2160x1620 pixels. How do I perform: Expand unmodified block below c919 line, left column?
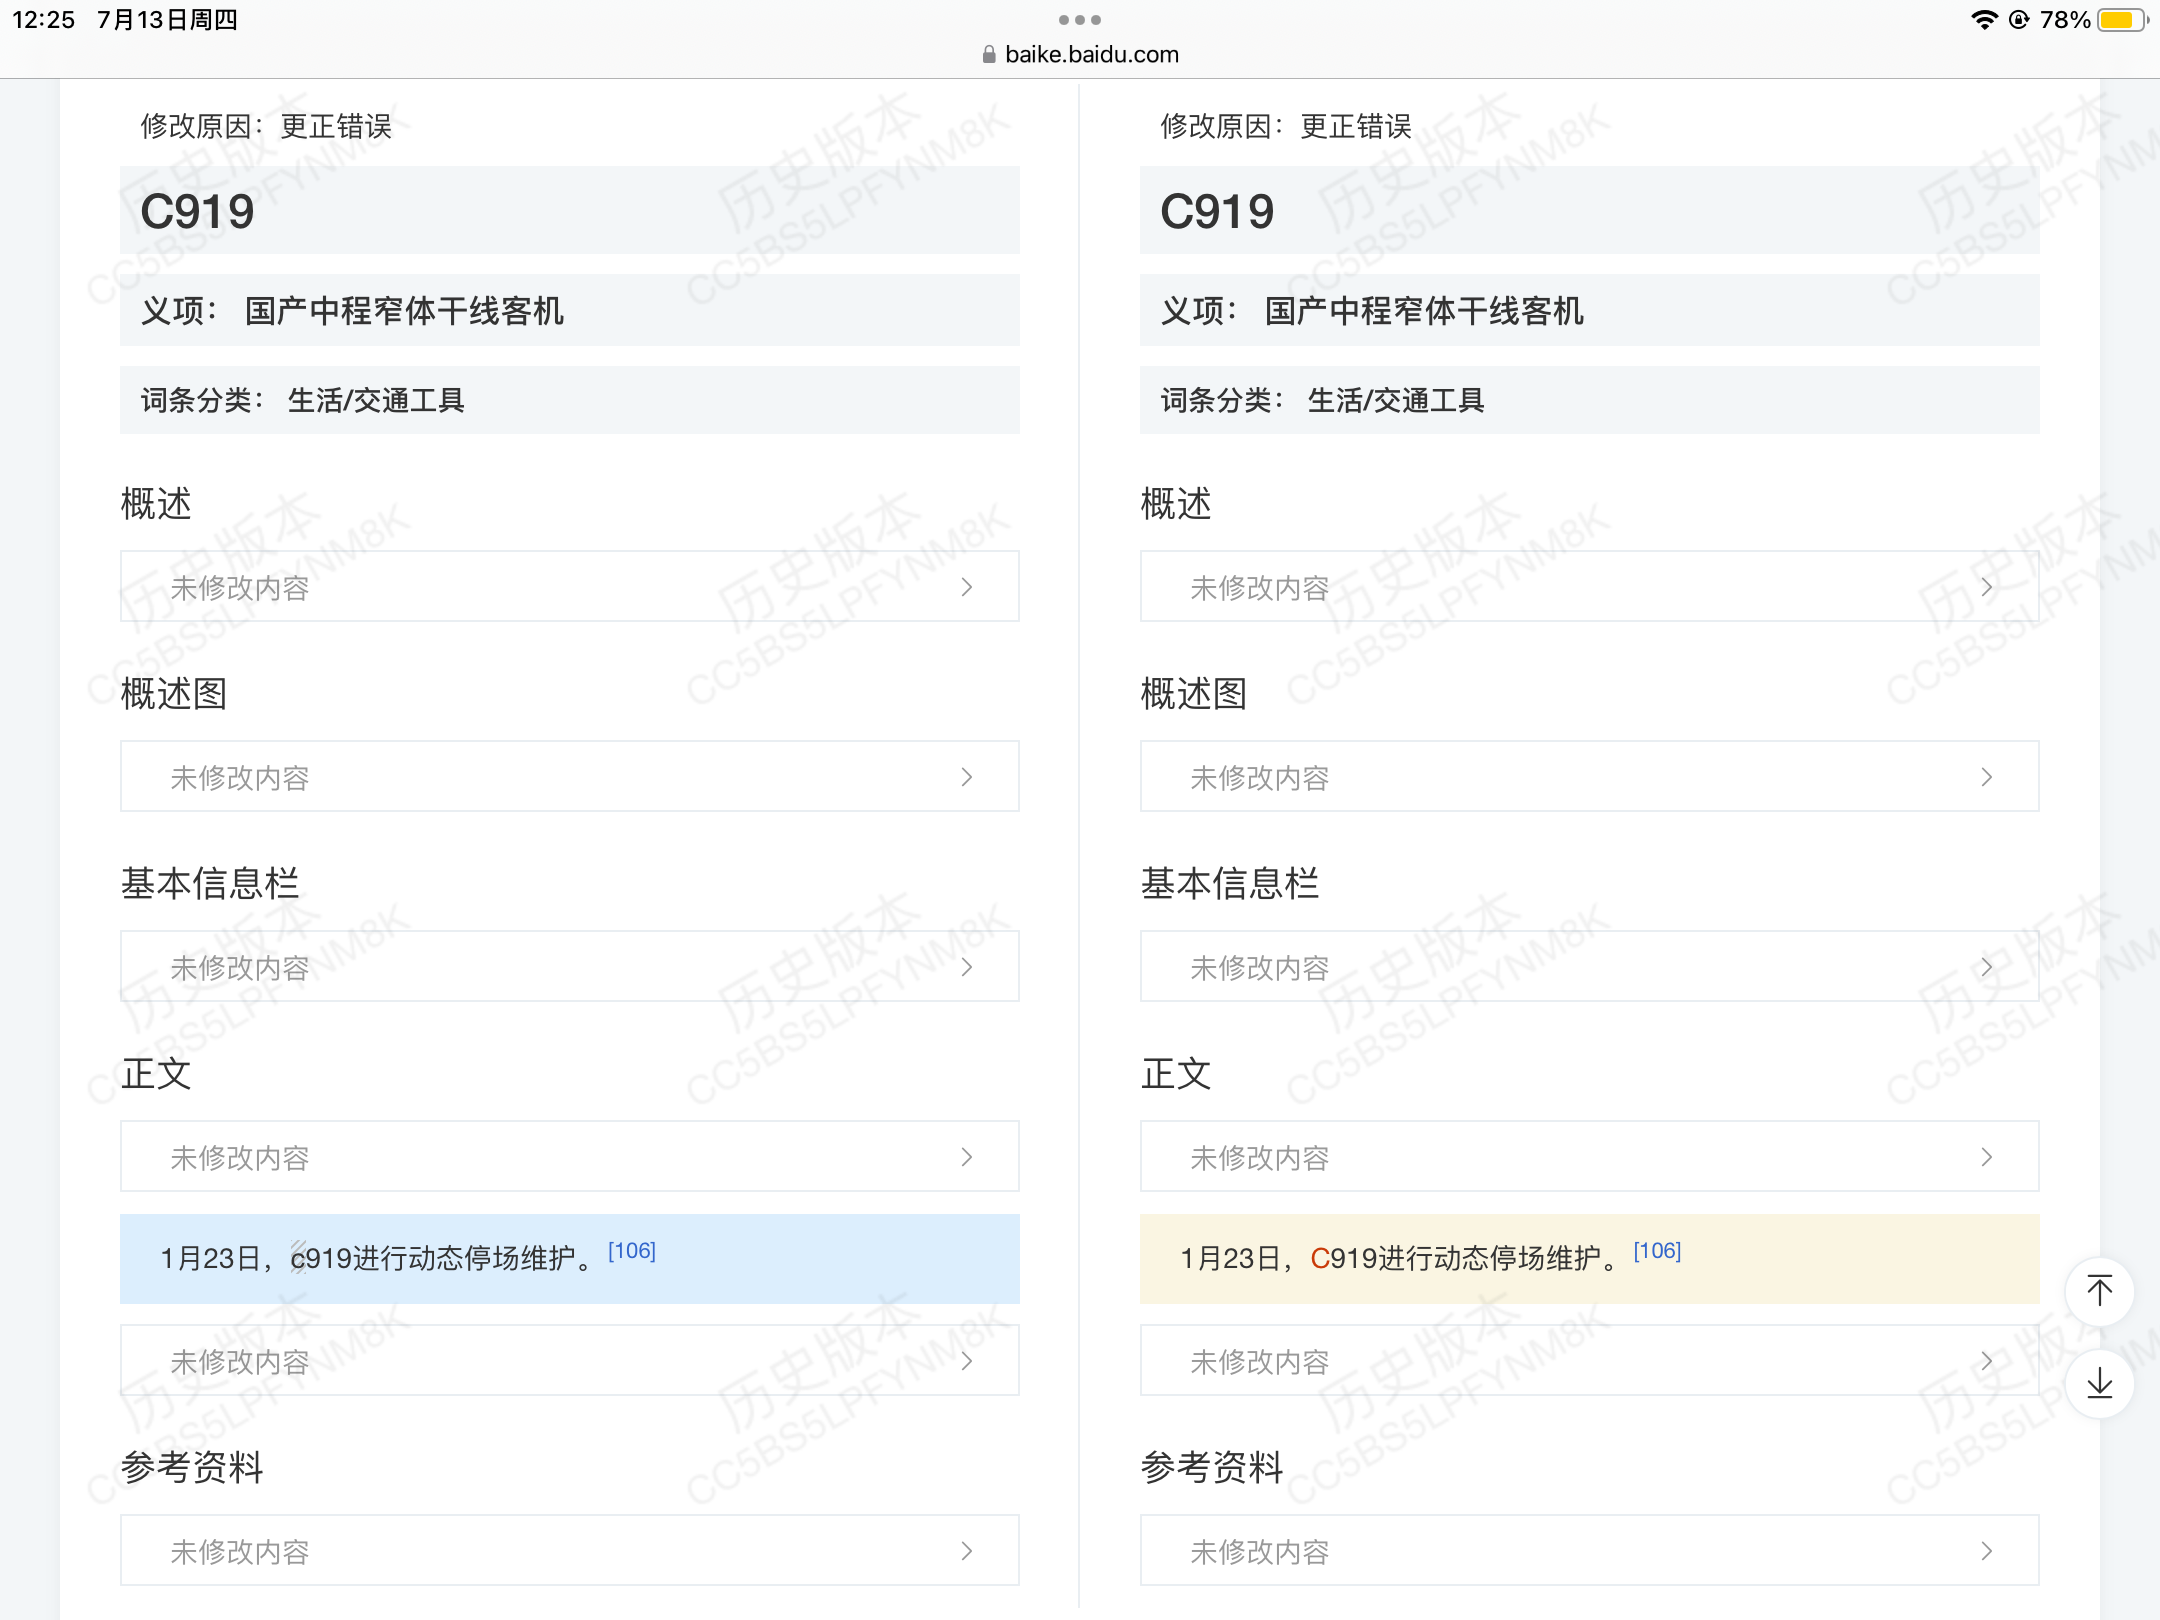[x=570, y=1361]
